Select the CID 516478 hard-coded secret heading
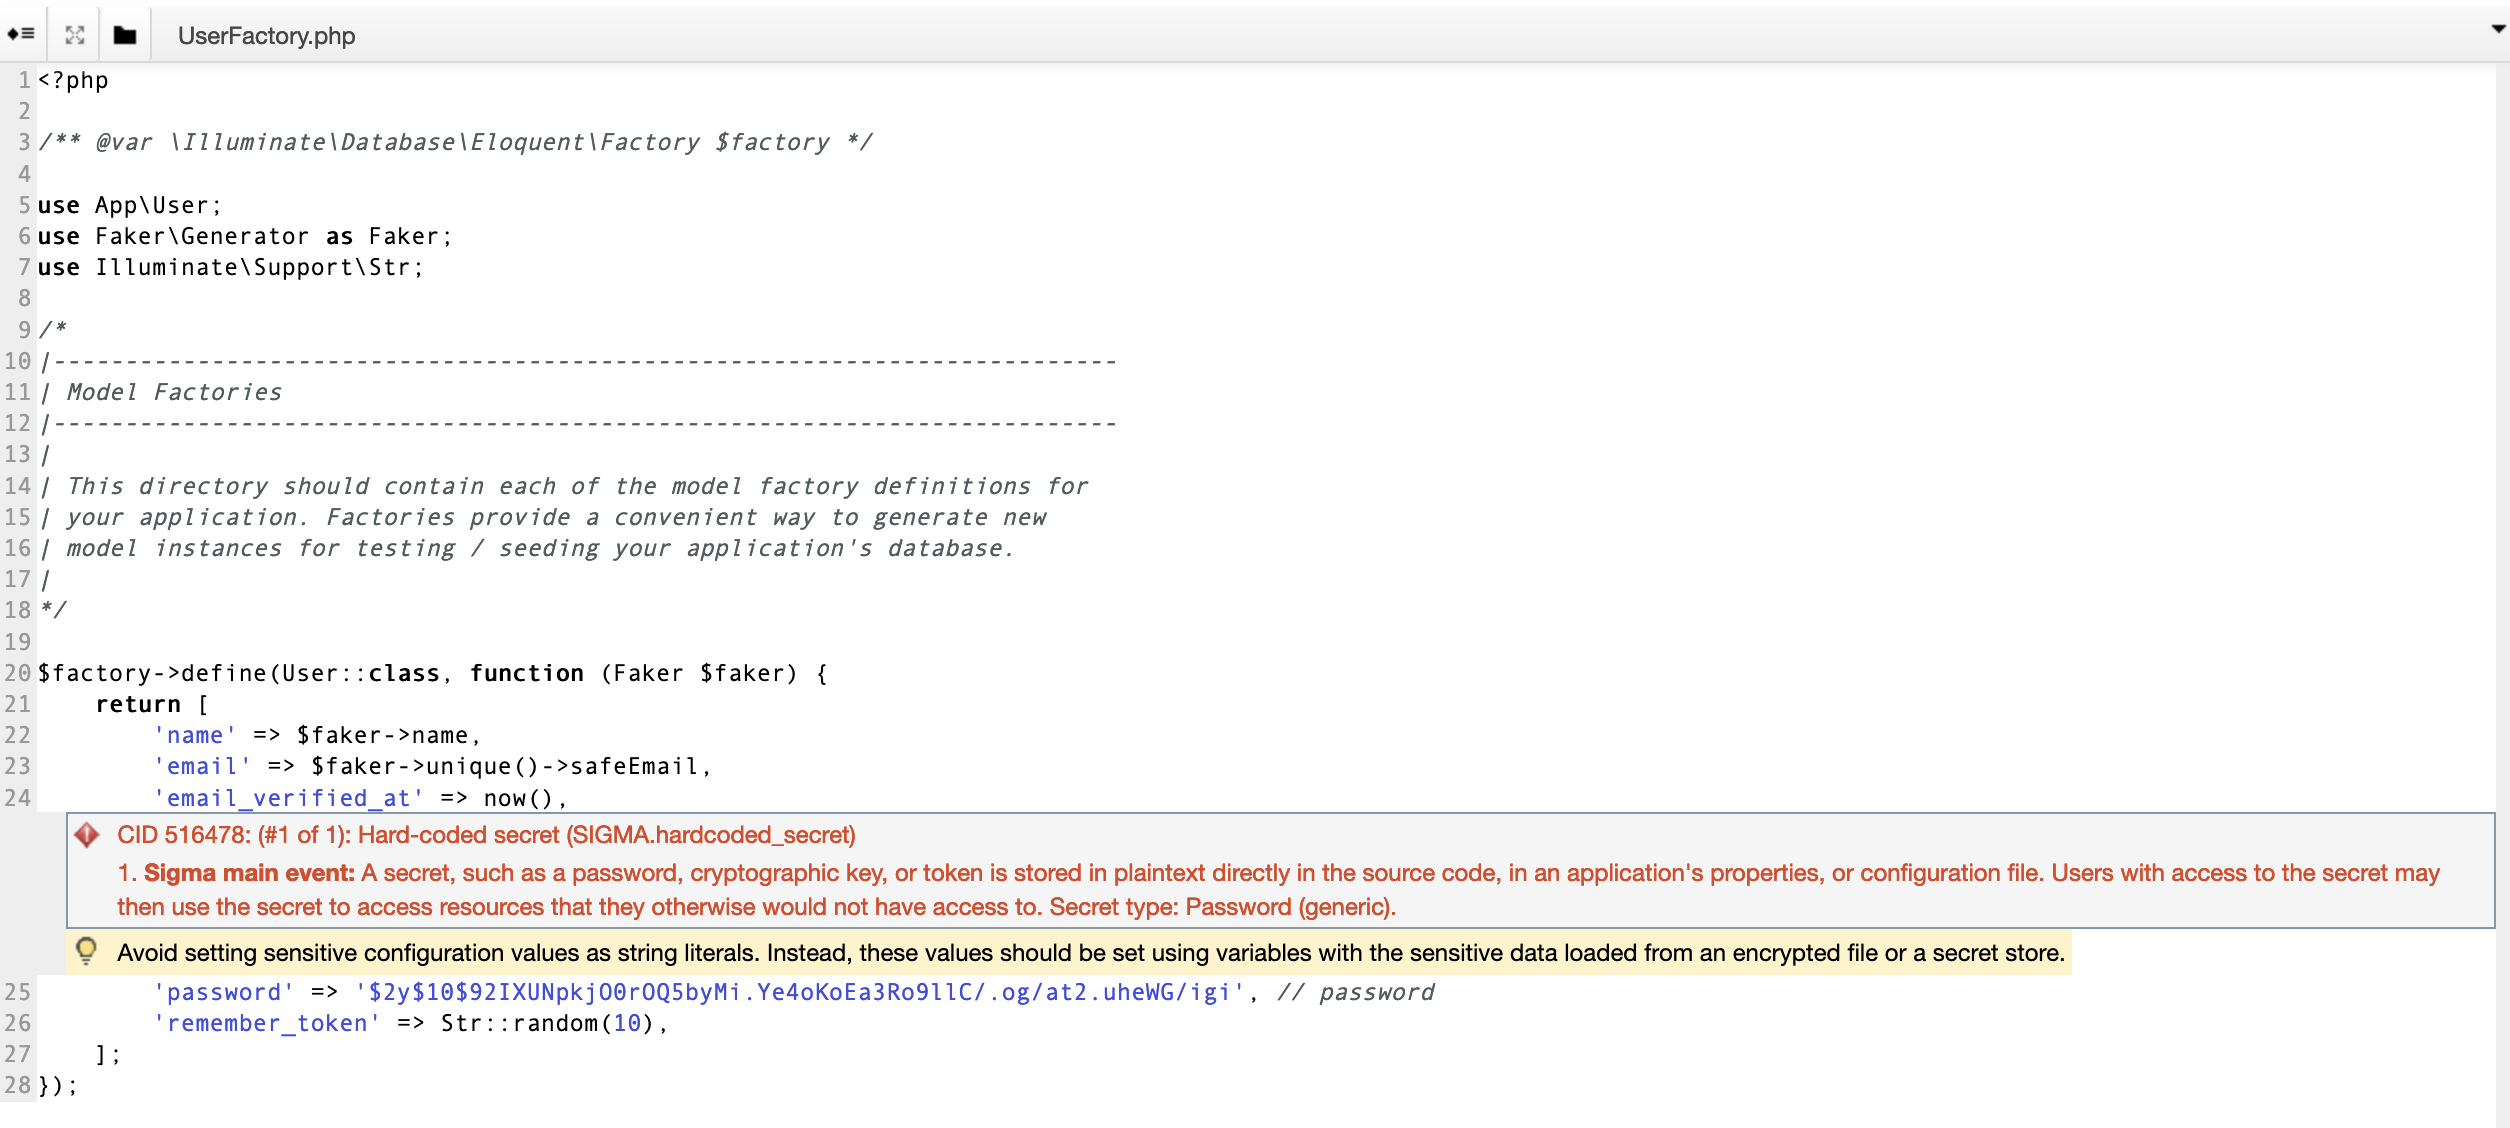 click(486, 835)
